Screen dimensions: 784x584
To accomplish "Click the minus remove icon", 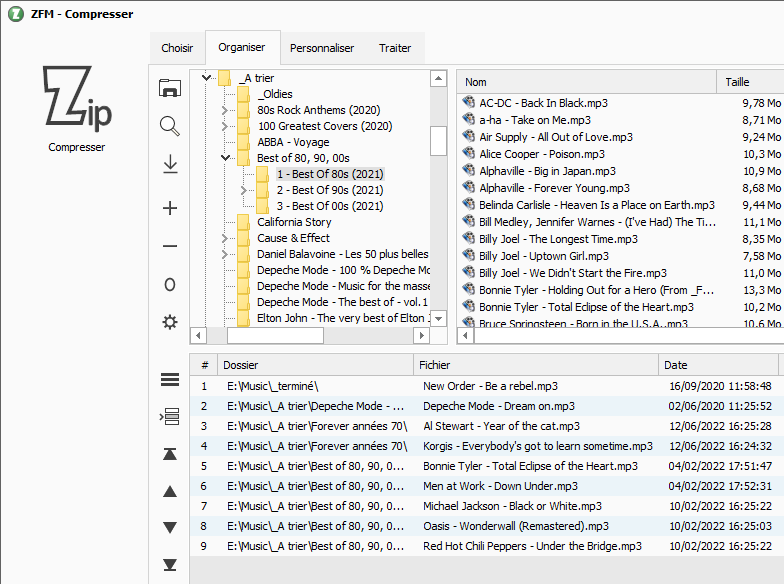I will point(170,246).
